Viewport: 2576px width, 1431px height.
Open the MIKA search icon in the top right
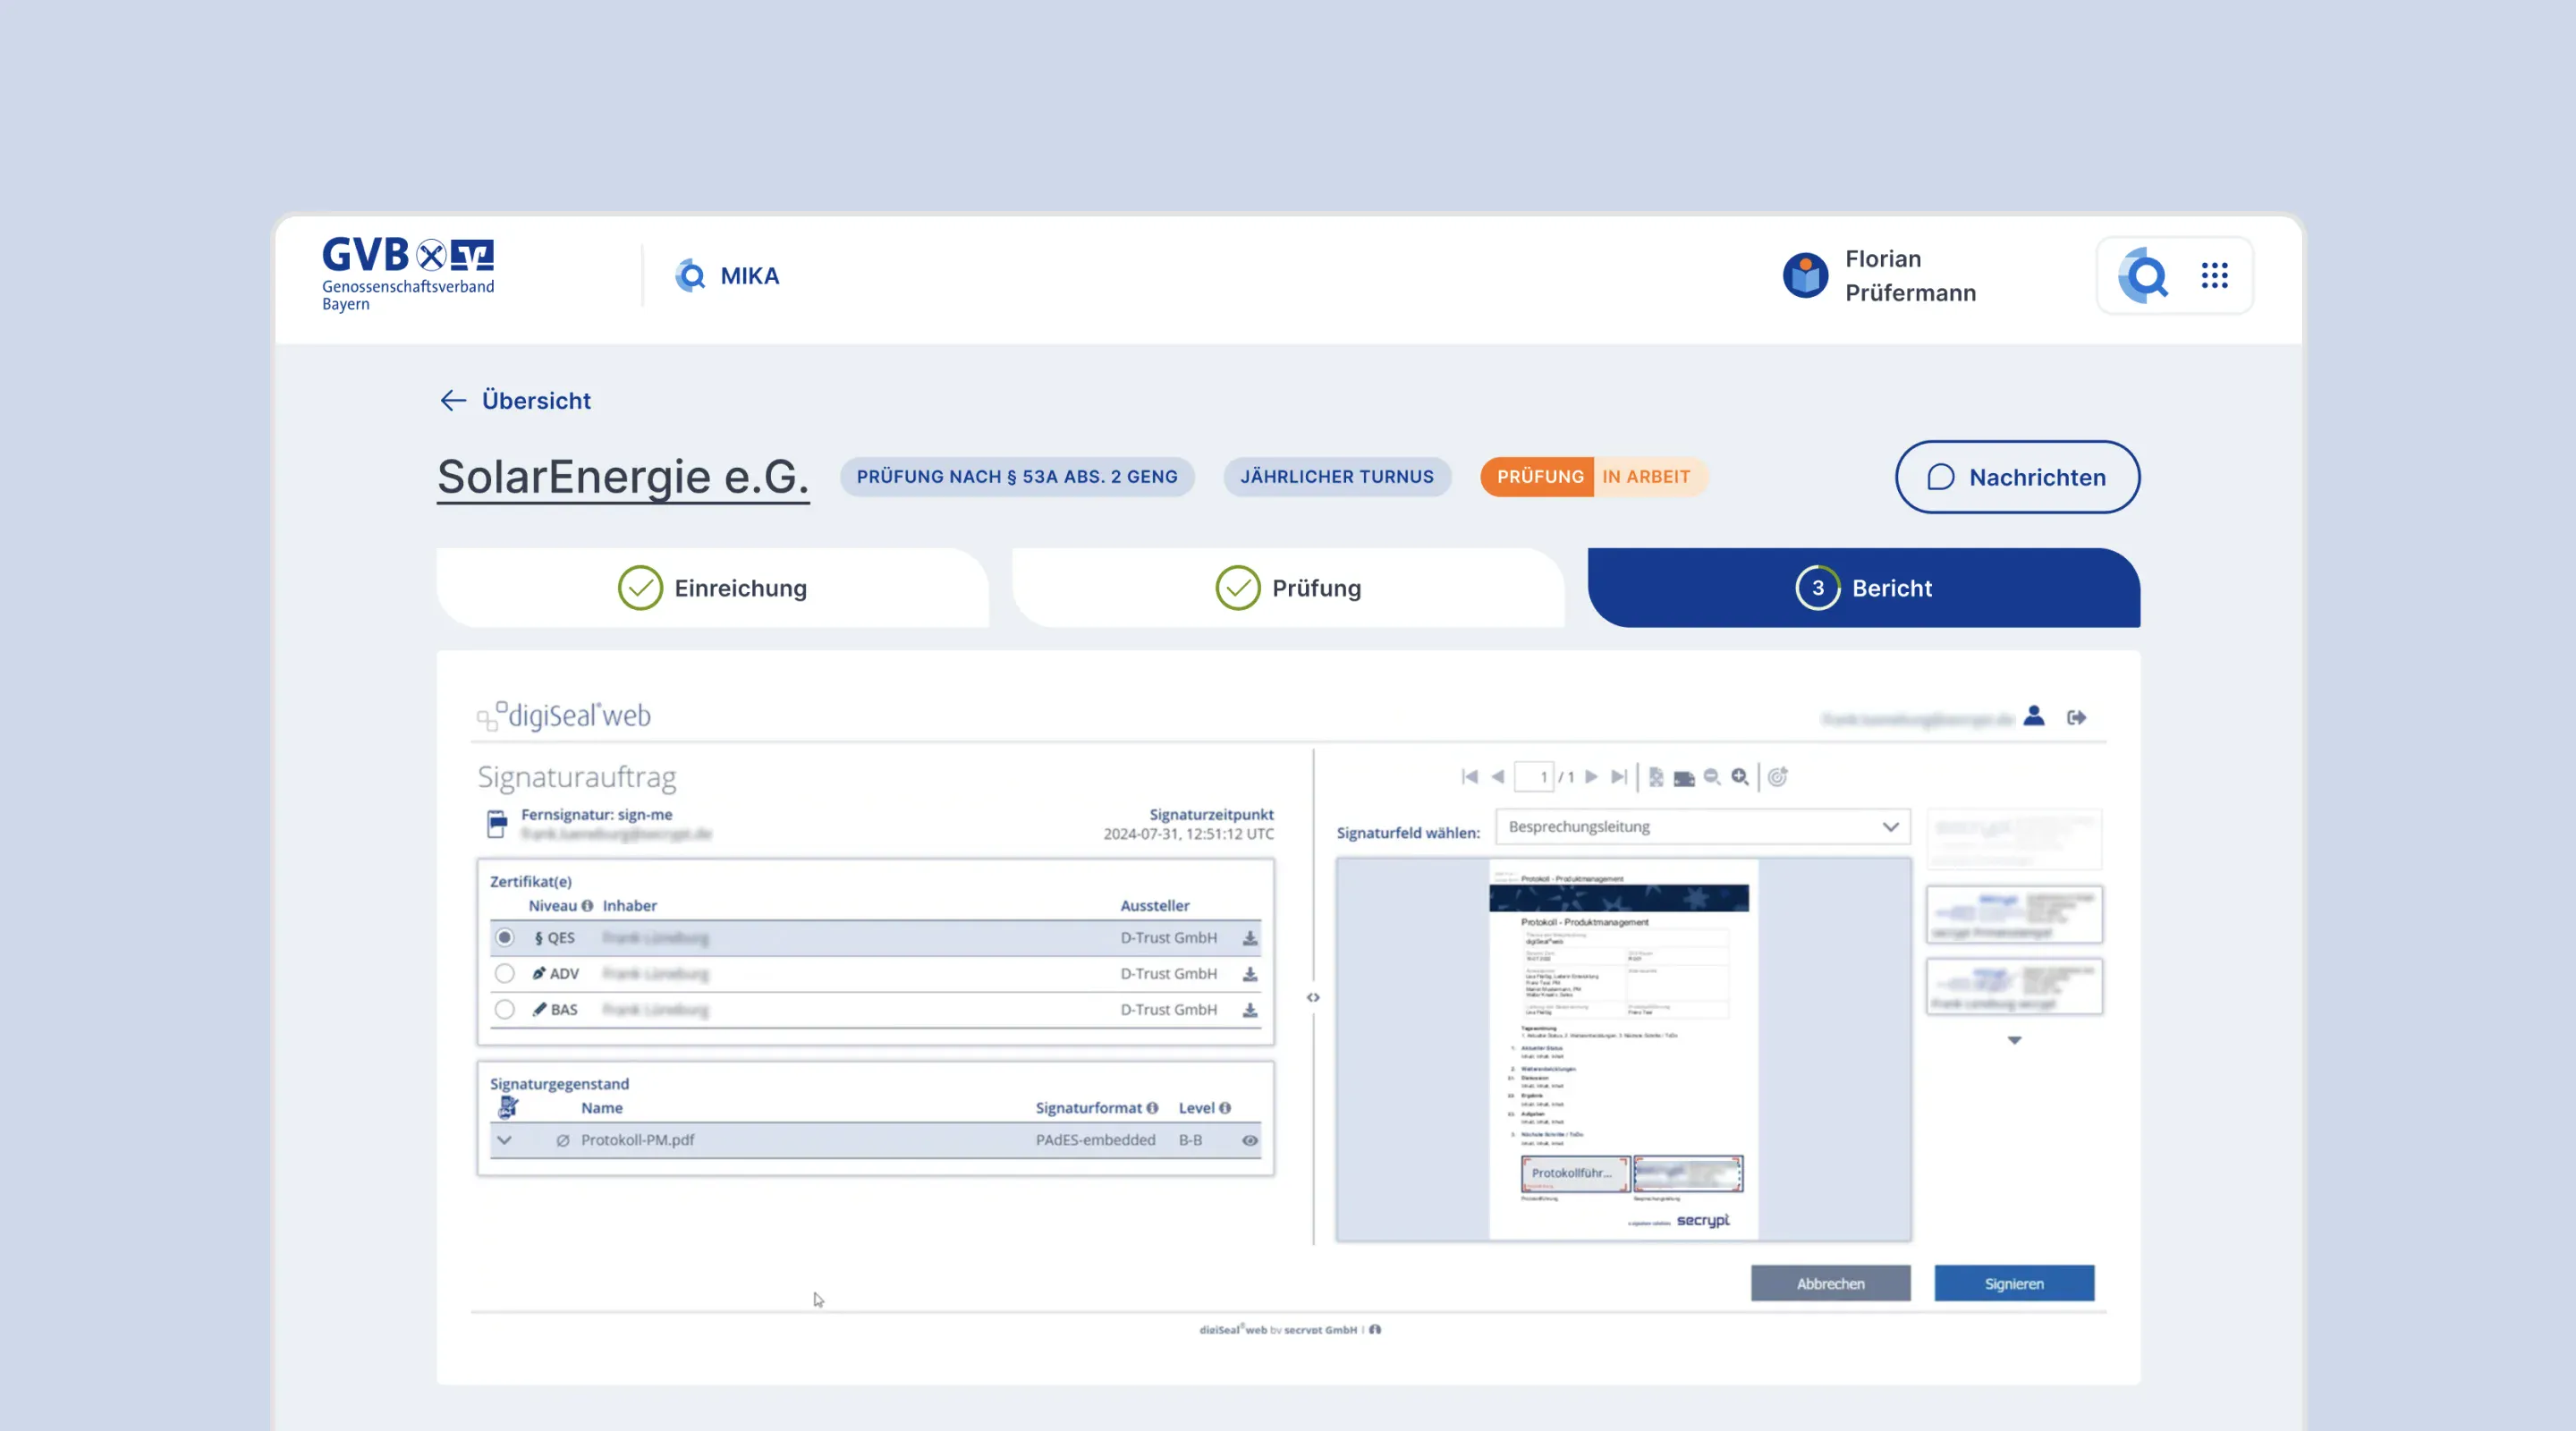tap(2143, 276)
